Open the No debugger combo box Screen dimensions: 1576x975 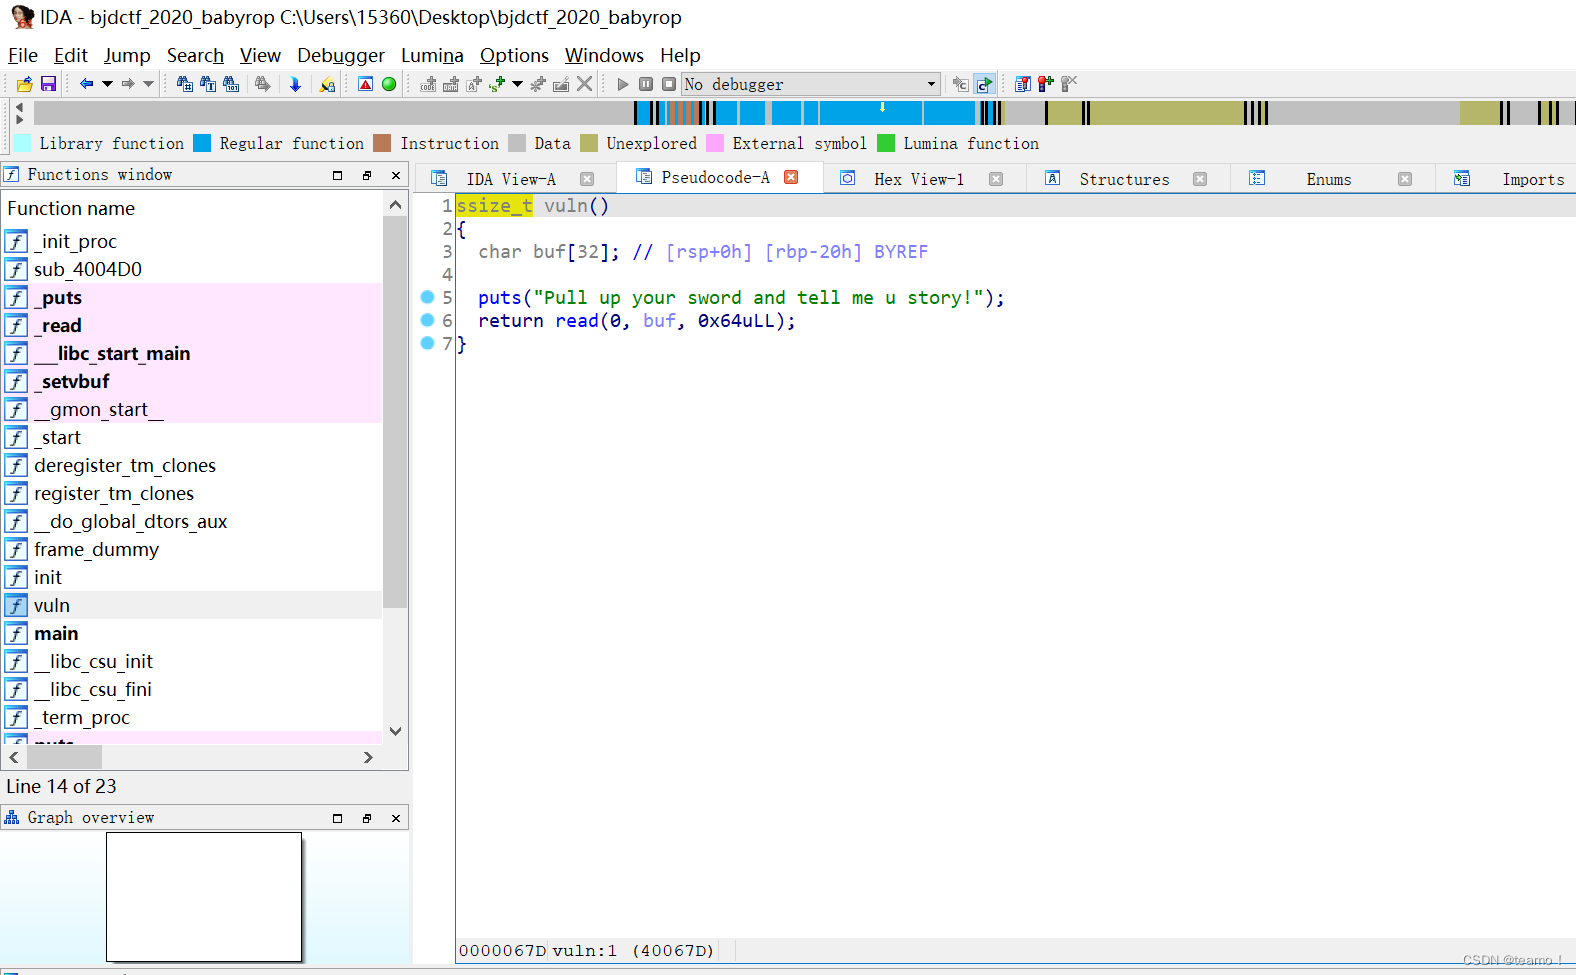click(811, 84)
